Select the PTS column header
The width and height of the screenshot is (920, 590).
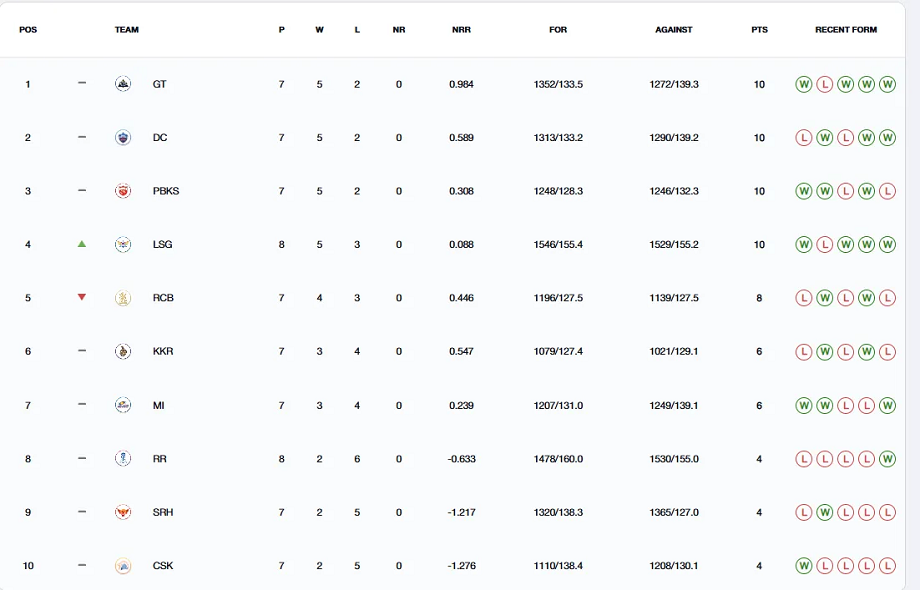pyautogui.click(x=759, y=30)
